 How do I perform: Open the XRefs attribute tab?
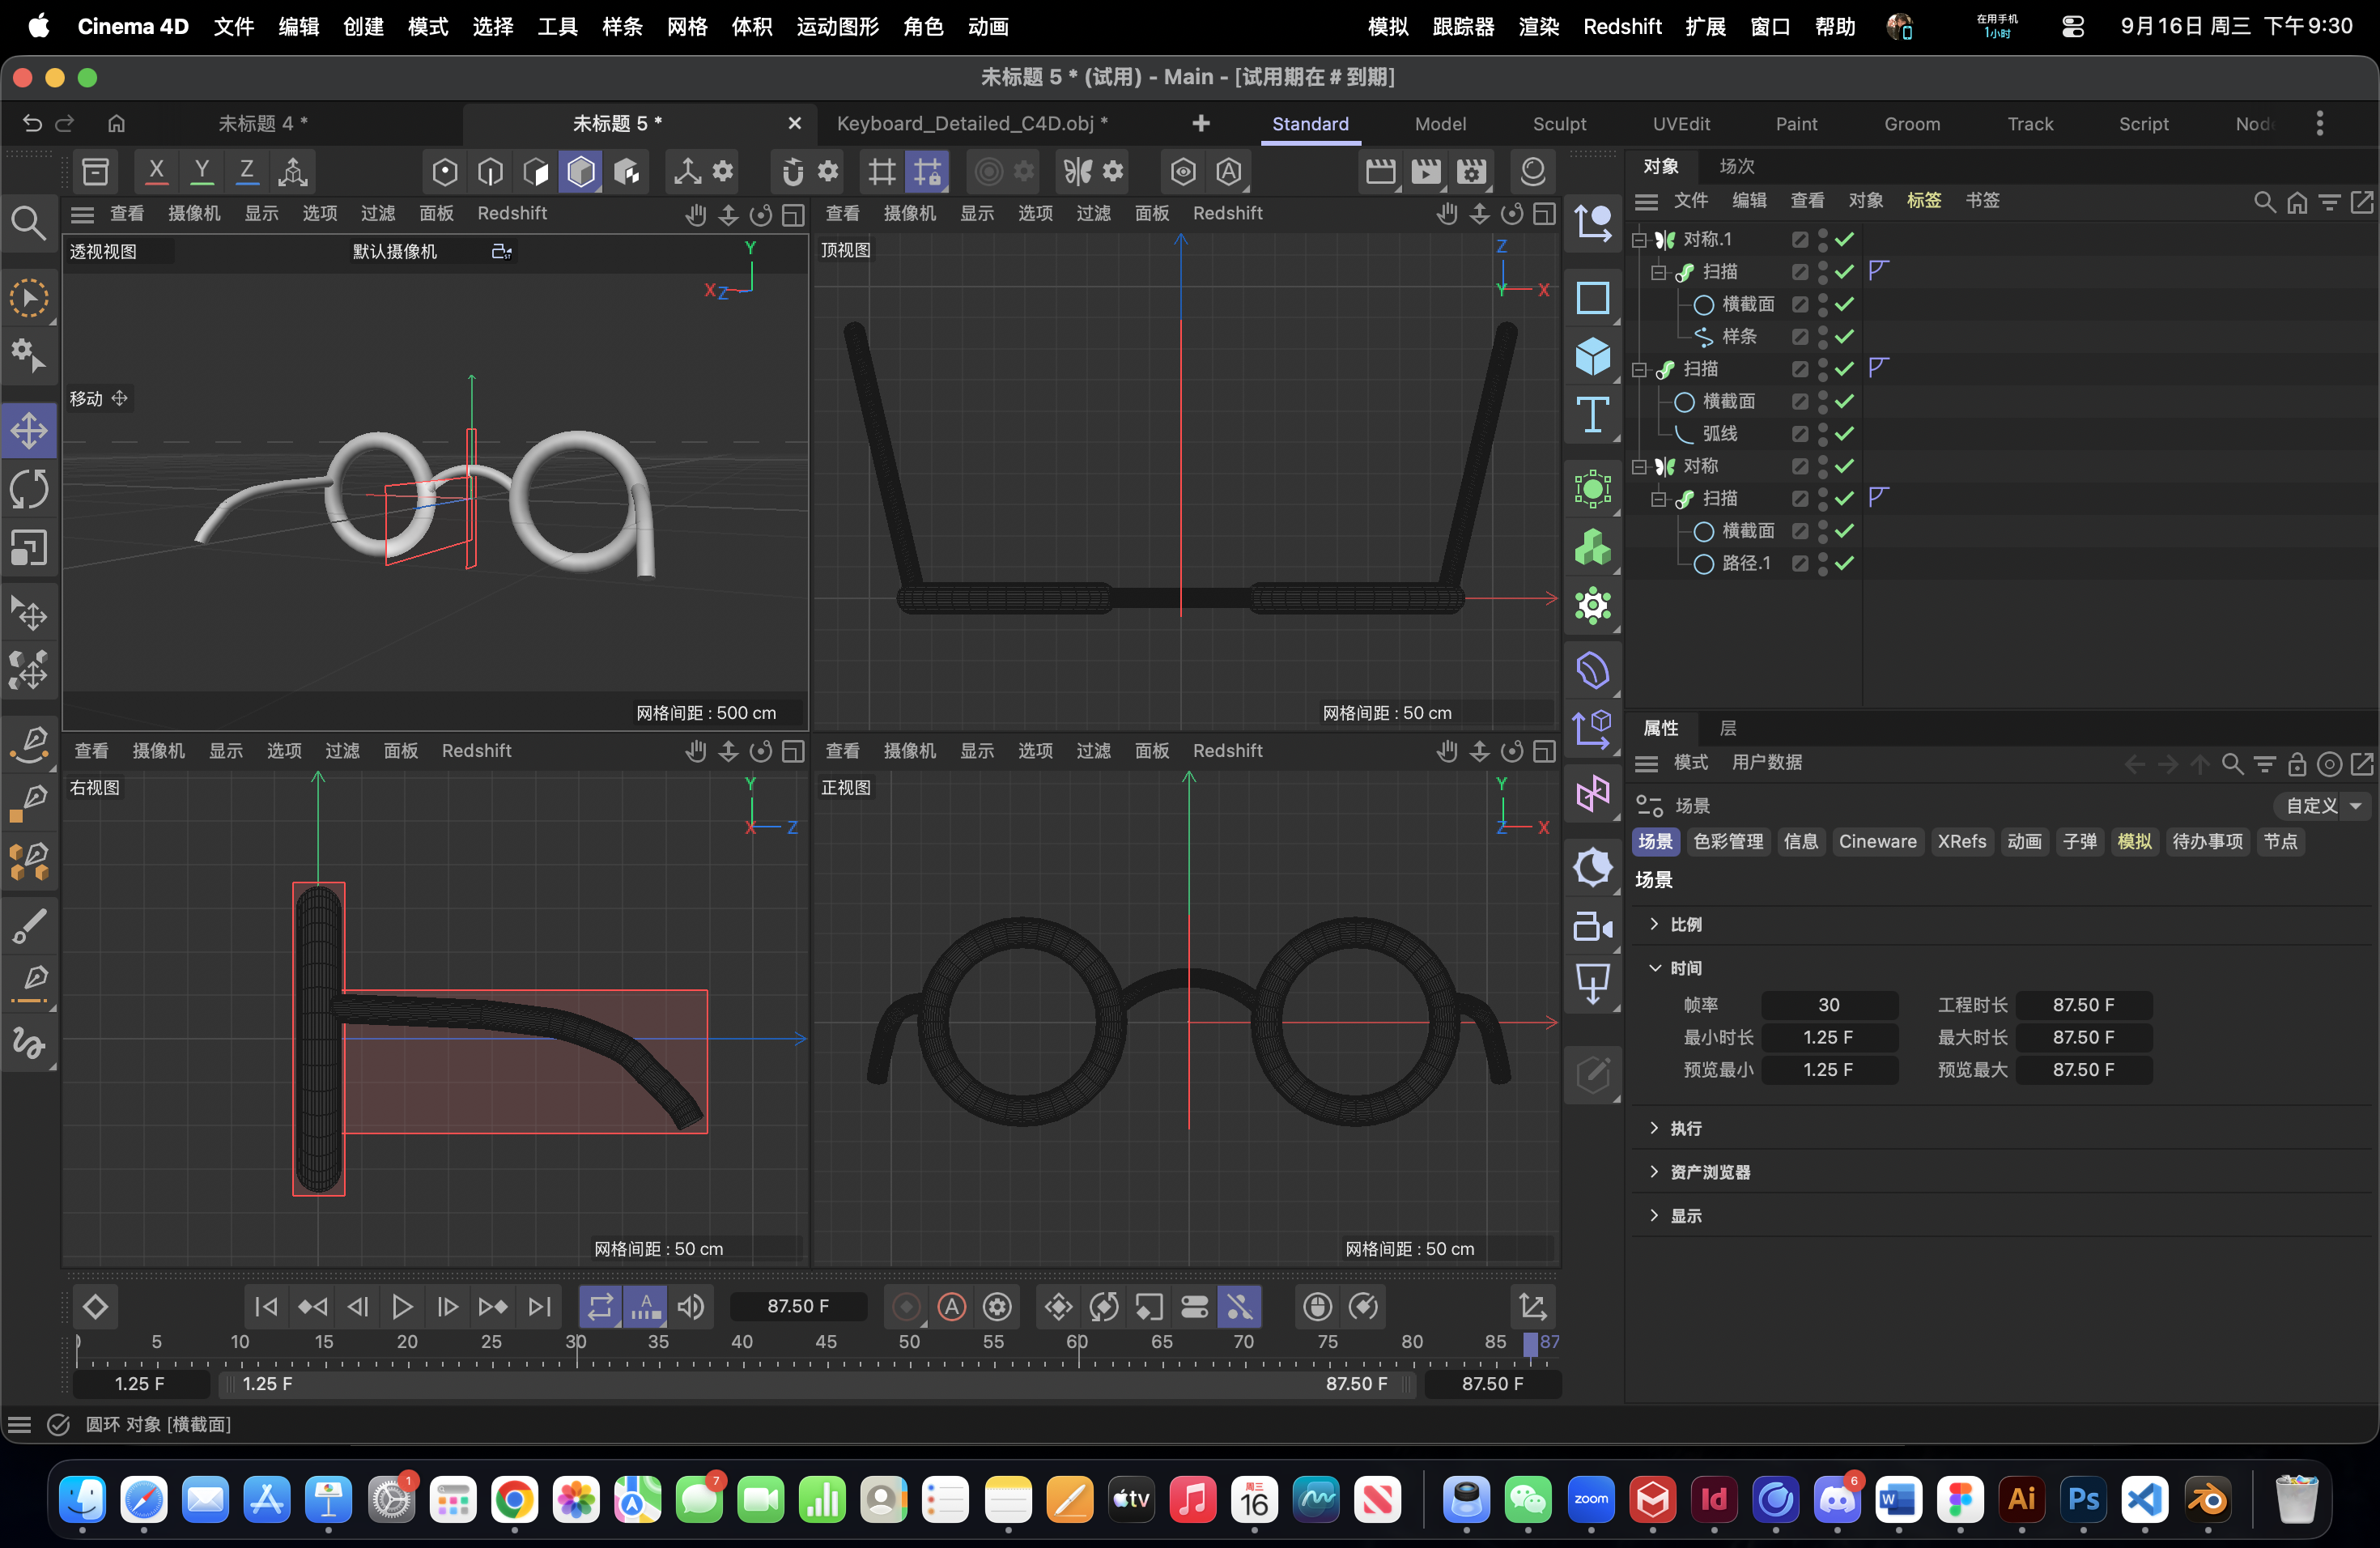pos(1961,842)
